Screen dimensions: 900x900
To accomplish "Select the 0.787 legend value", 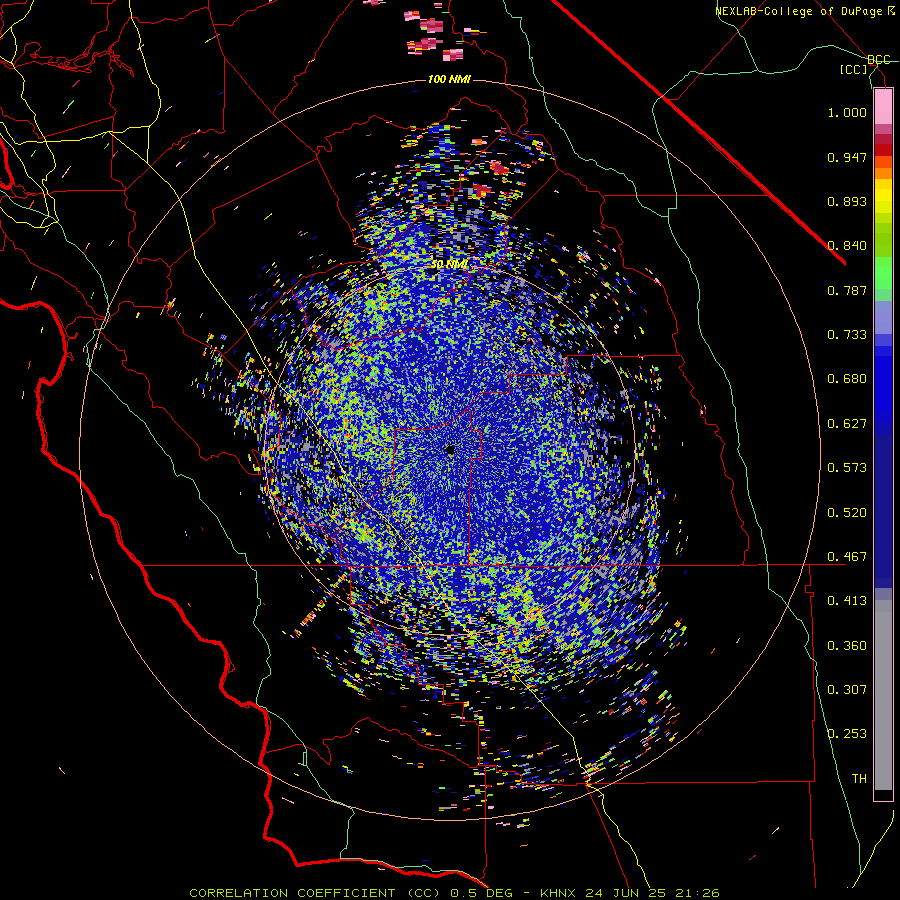I will coord(847,290).
